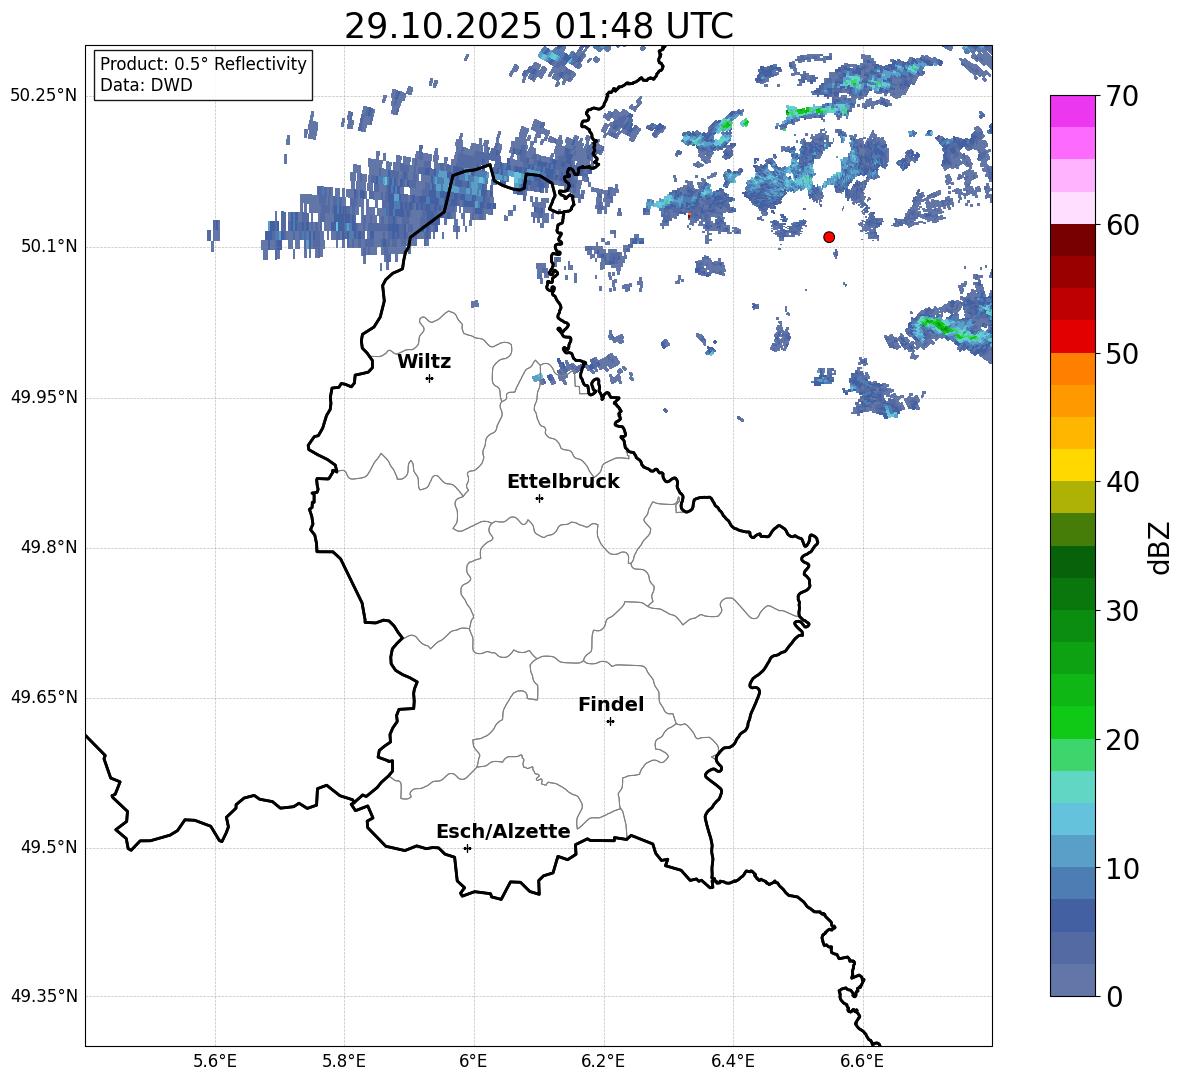Click the 60 value on colorbar
Image resolution: width=1184 pixels, height=1081 pixels.
click(x=1122, y=225)
